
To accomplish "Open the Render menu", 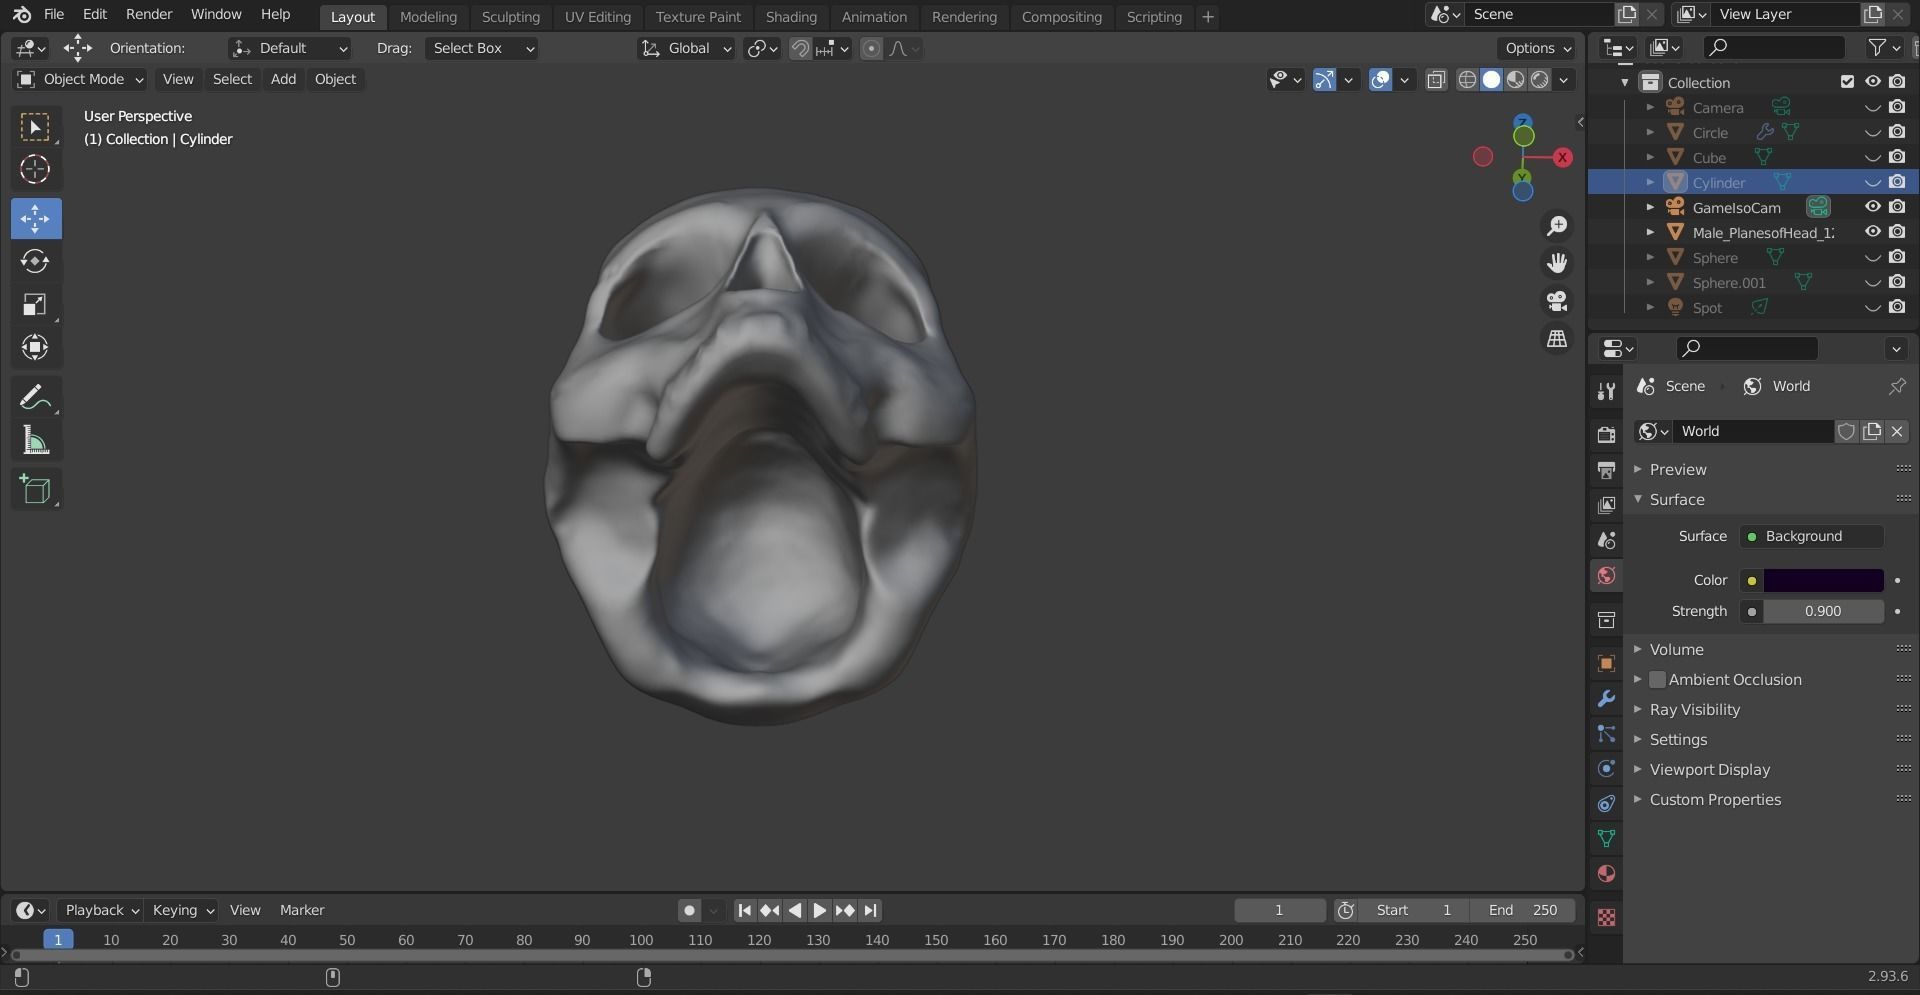I will (149, 14).
